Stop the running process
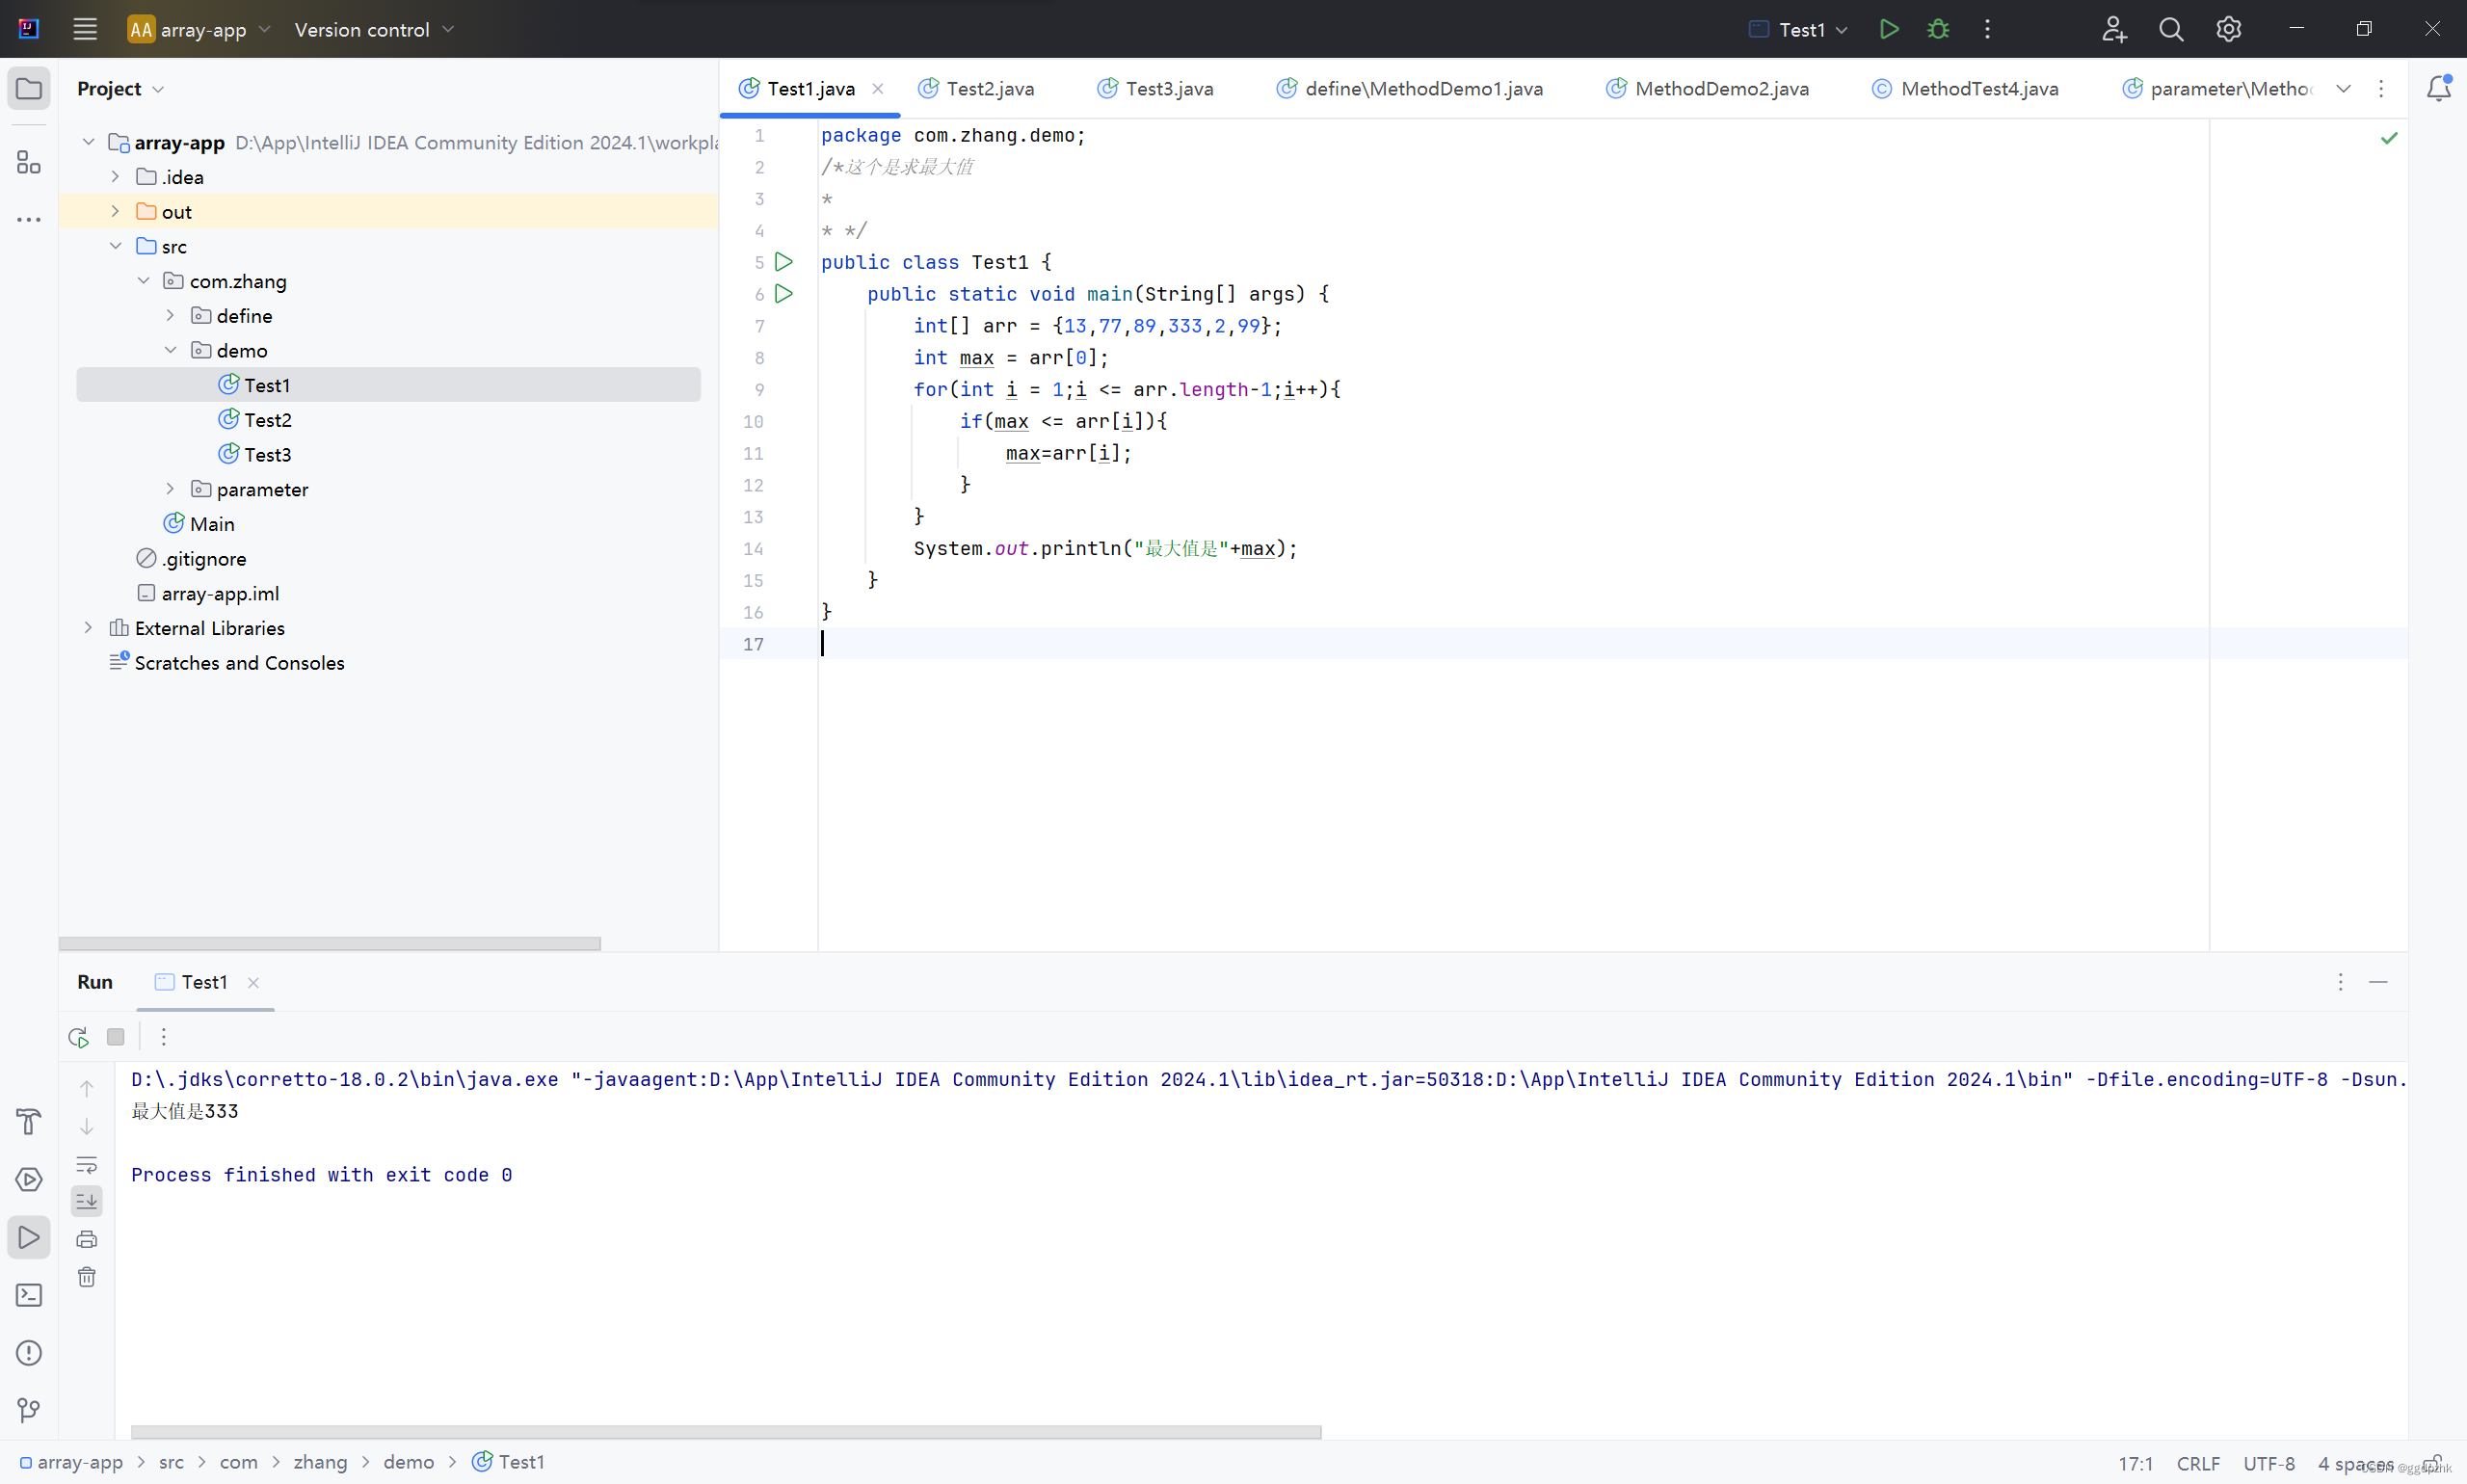This screenshot has height=1484, width=2467. (116, 1037)
